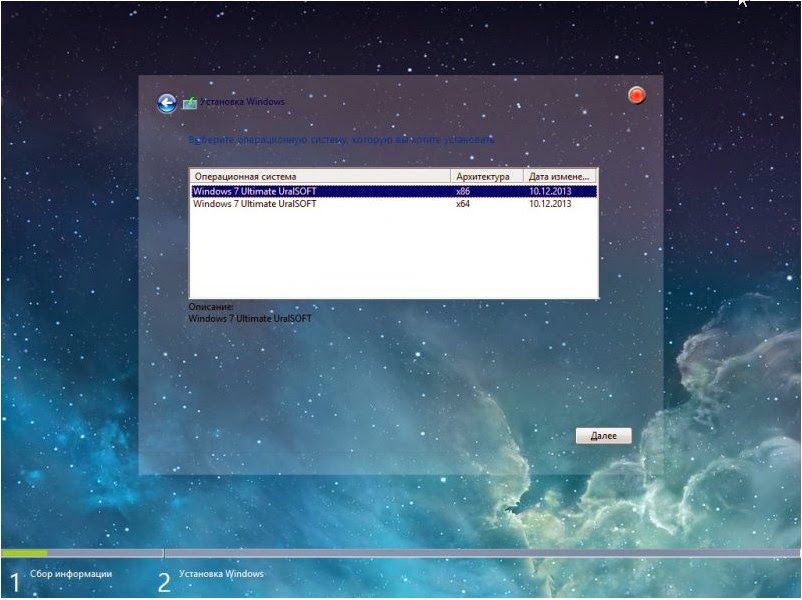
Task: Select the Windows 7 Ultimate UralSOFT x64 row
Action: pos(394,204)
